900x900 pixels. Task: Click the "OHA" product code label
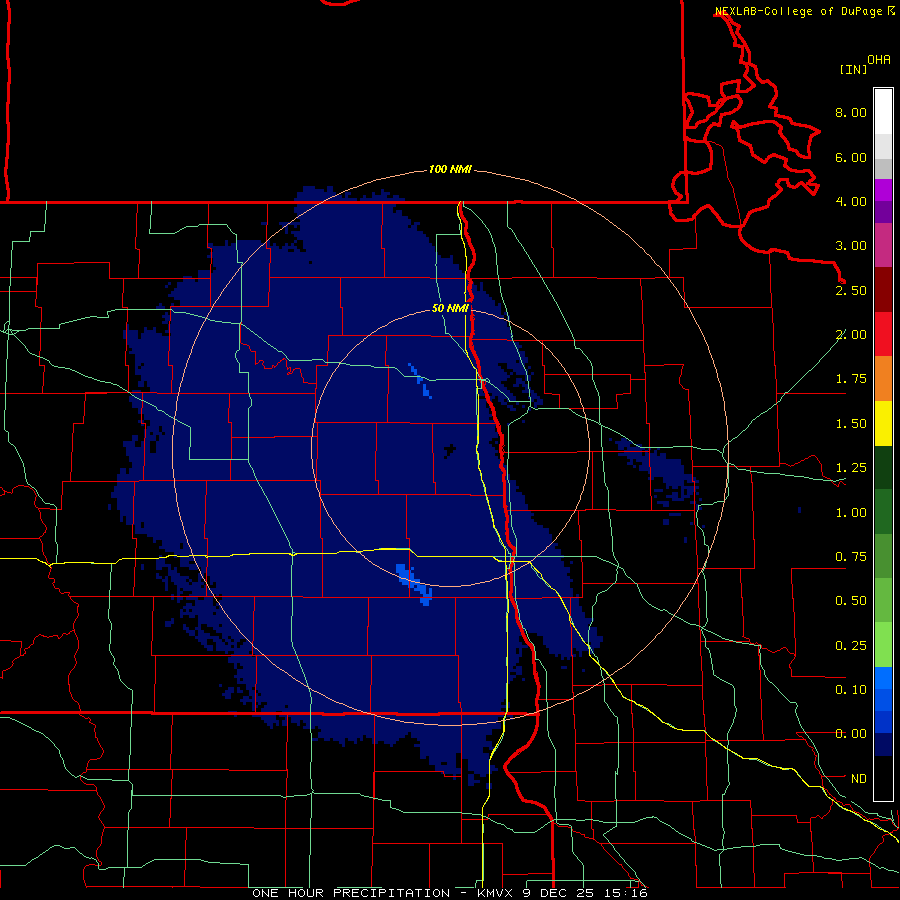coord(879,60)
